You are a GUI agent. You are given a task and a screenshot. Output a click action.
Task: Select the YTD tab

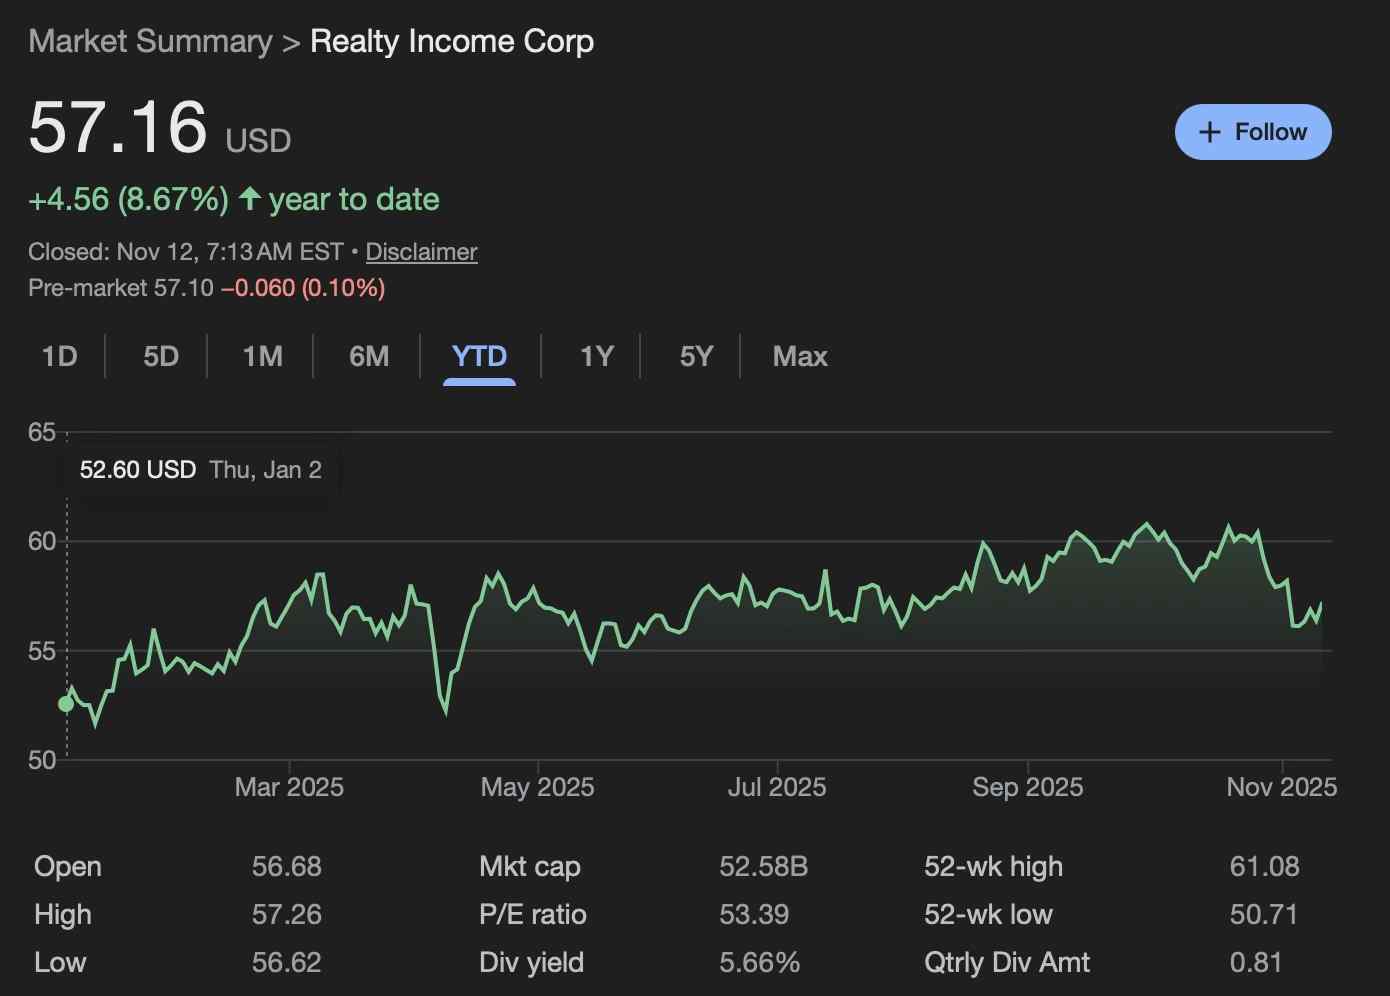coord(479,356)
